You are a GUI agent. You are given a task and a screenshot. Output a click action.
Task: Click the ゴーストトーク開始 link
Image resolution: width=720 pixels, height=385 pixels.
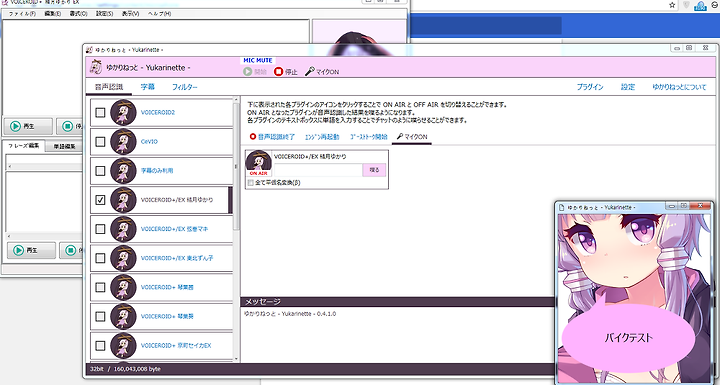[369, 137]
